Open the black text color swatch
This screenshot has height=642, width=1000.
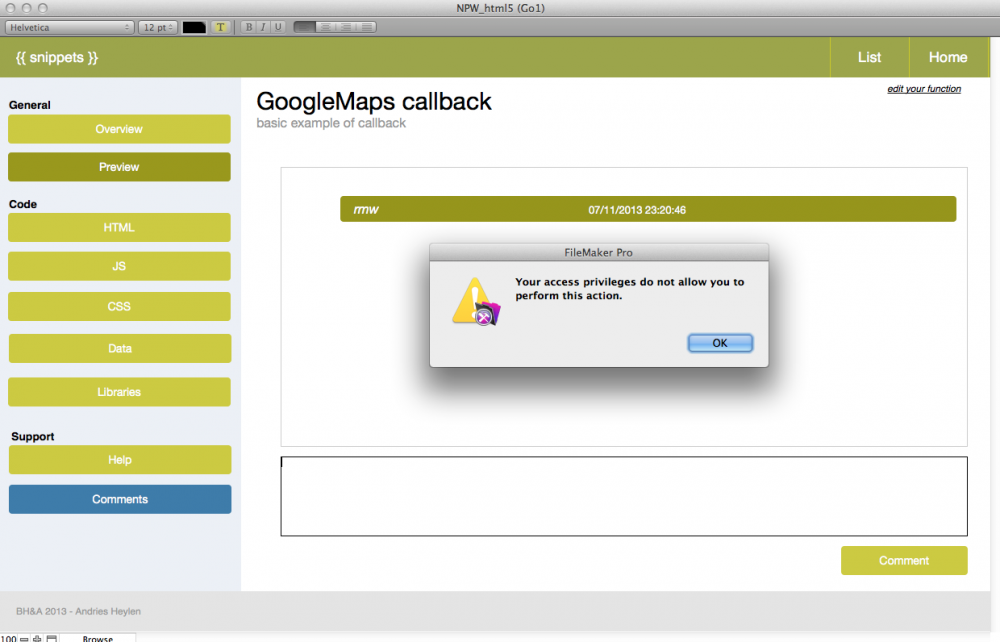pos(194,27)
